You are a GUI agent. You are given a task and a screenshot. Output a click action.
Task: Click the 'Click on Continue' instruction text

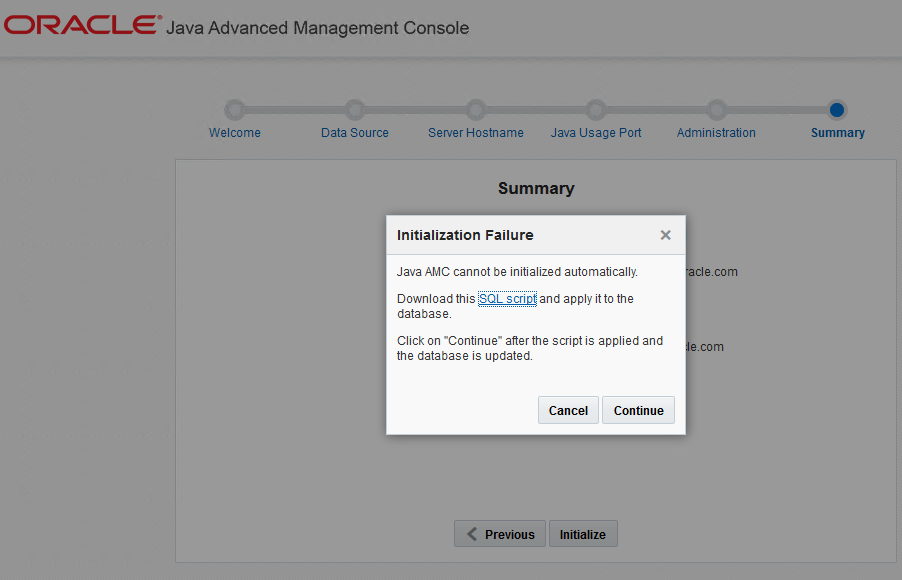[x=530, y=348]
